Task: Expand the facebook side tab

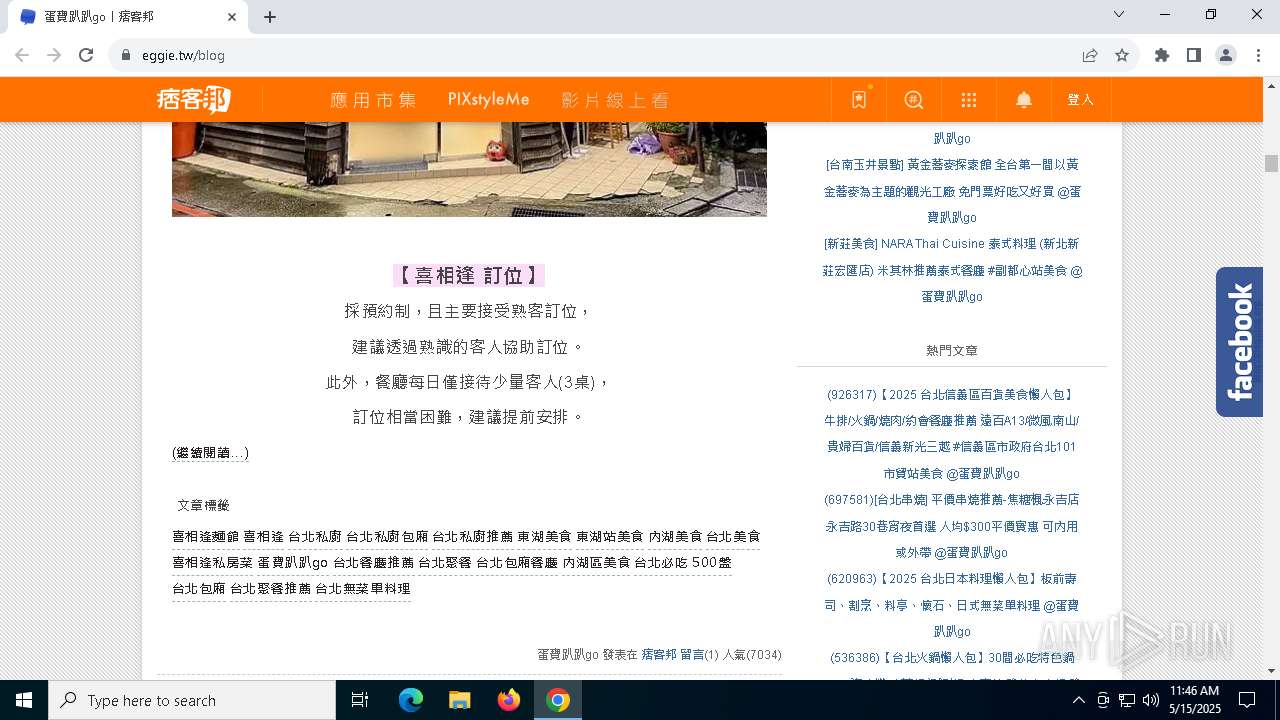Action: tap(1239, 342)
